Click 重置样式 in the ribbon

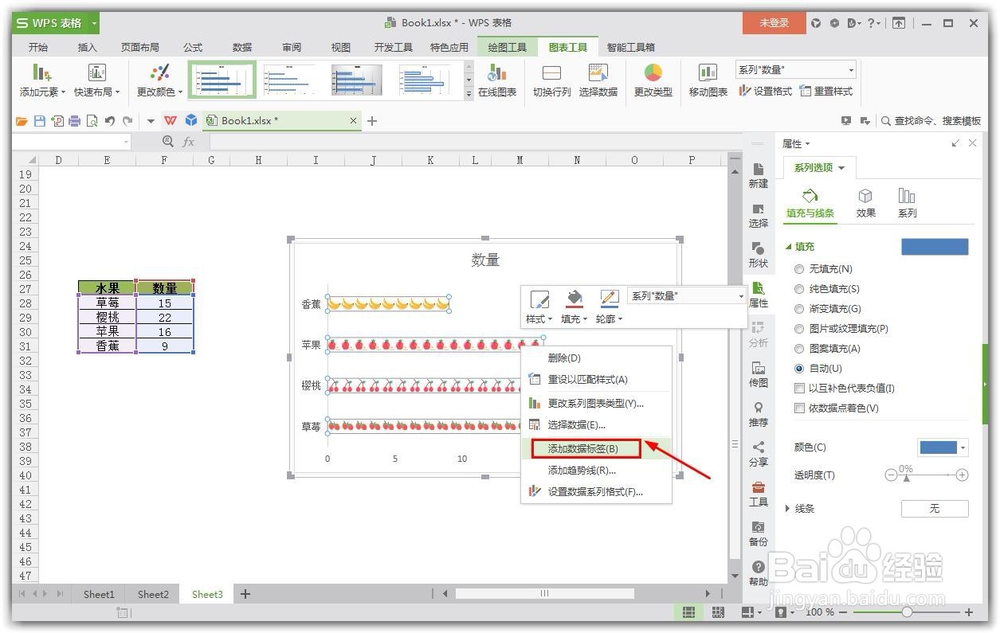click(826, 91)
